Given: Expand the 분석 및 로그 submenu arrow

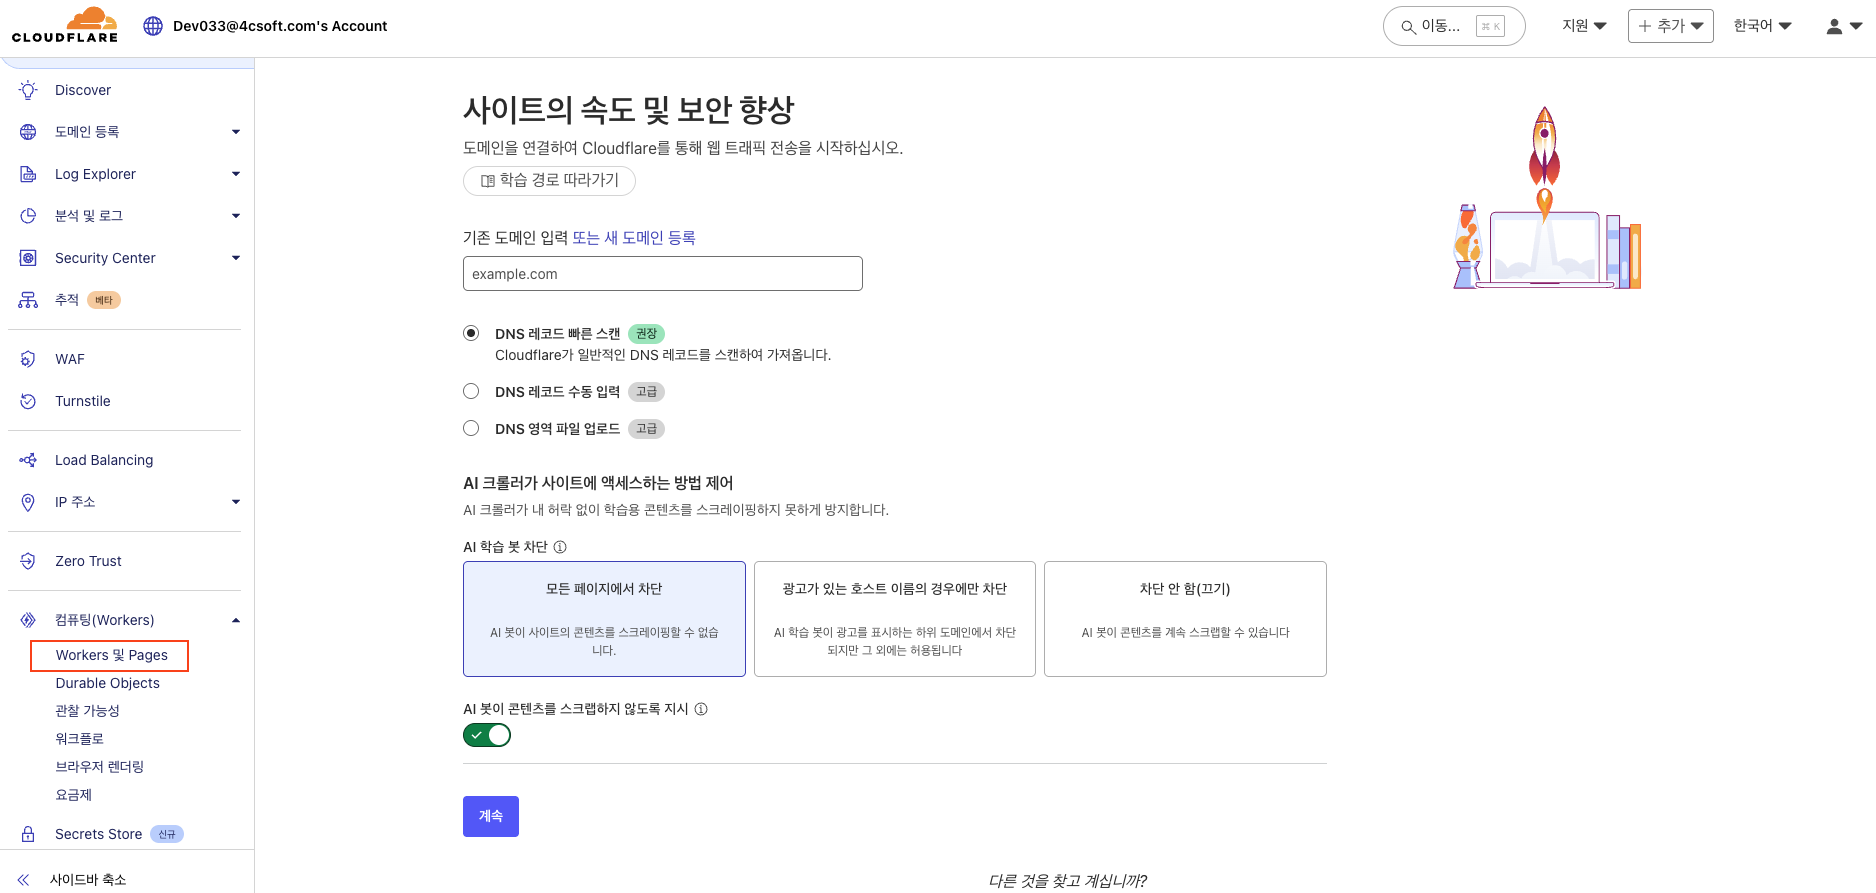Looking at the screenshot, I should click(x=236, y=216).
